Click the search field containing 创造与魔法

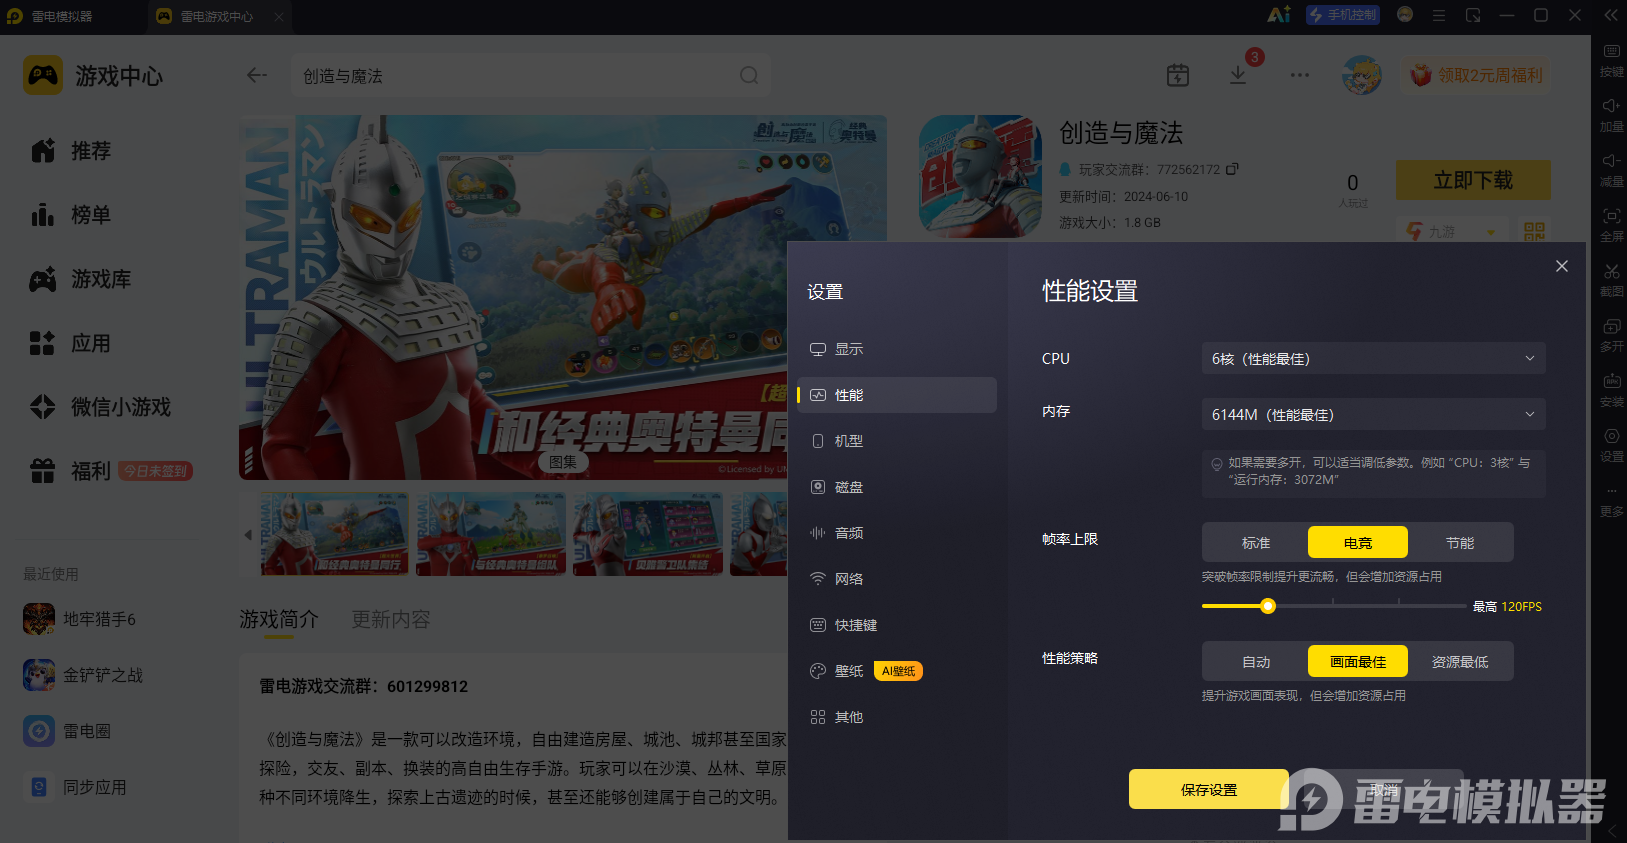tap(530, 75)
